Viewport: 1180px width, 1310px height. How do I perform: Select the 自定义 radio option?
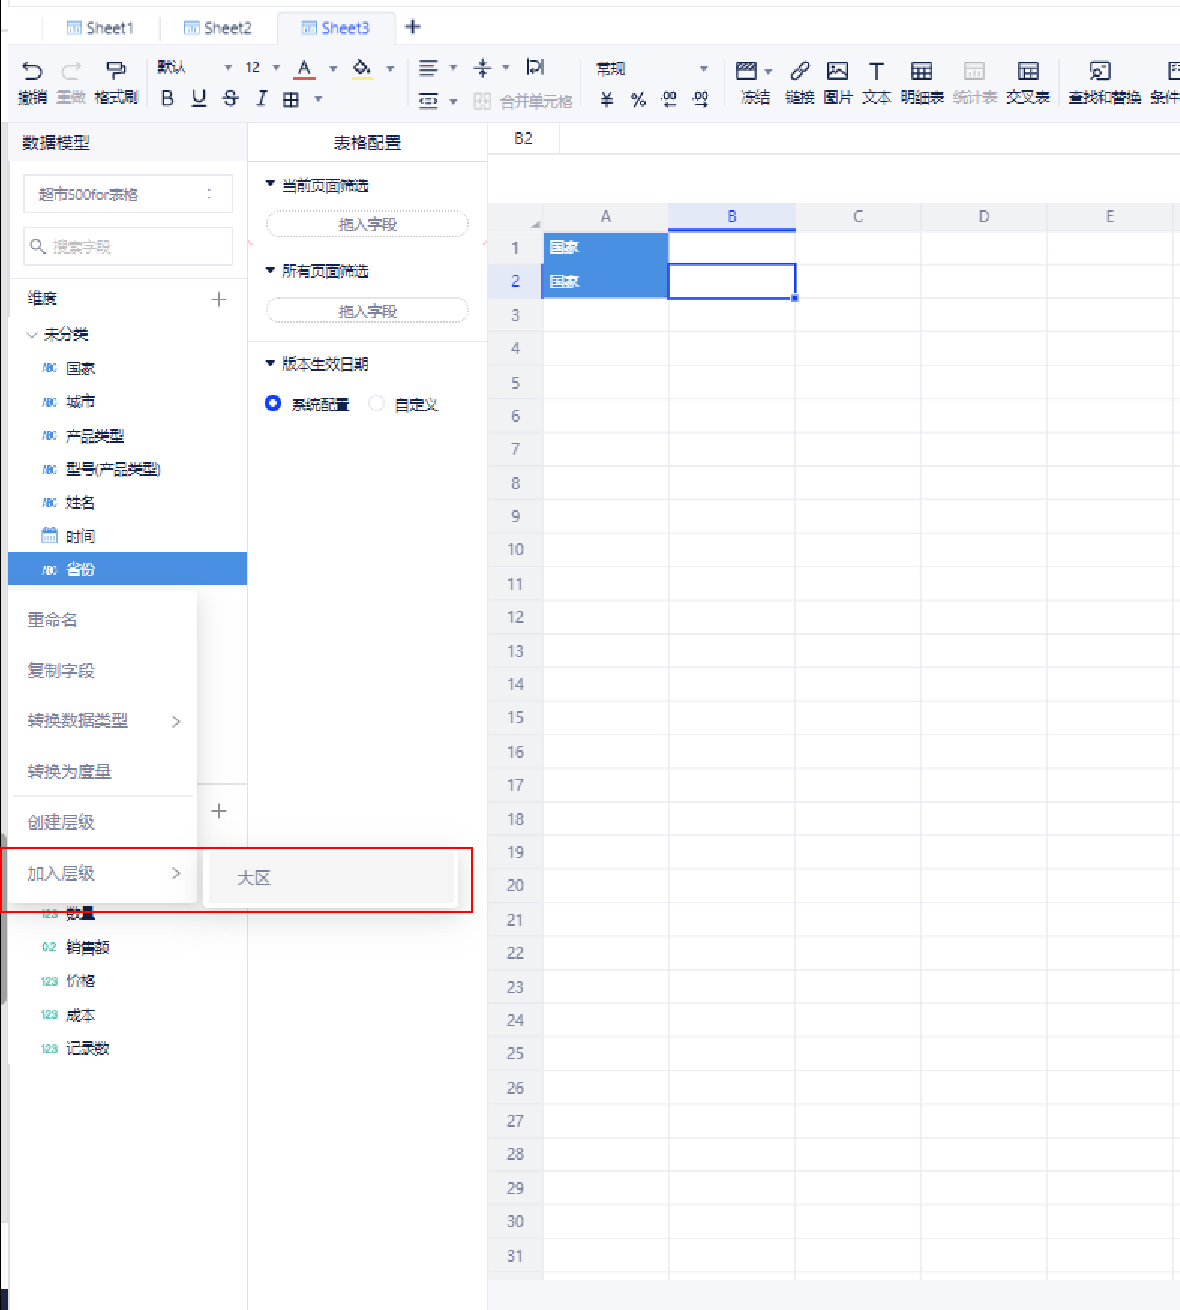pos(377,403)
